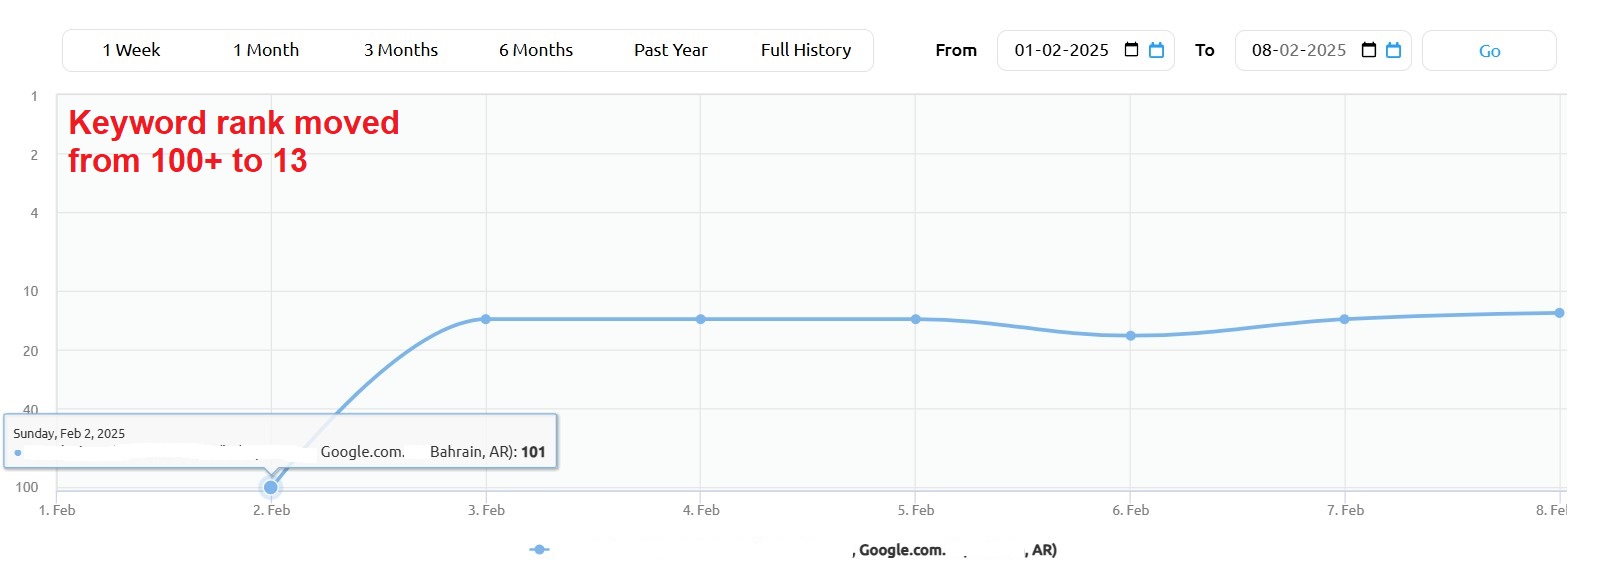Select the 7 Feb data point
The image size is (1597, 572).
point(1344,319)
